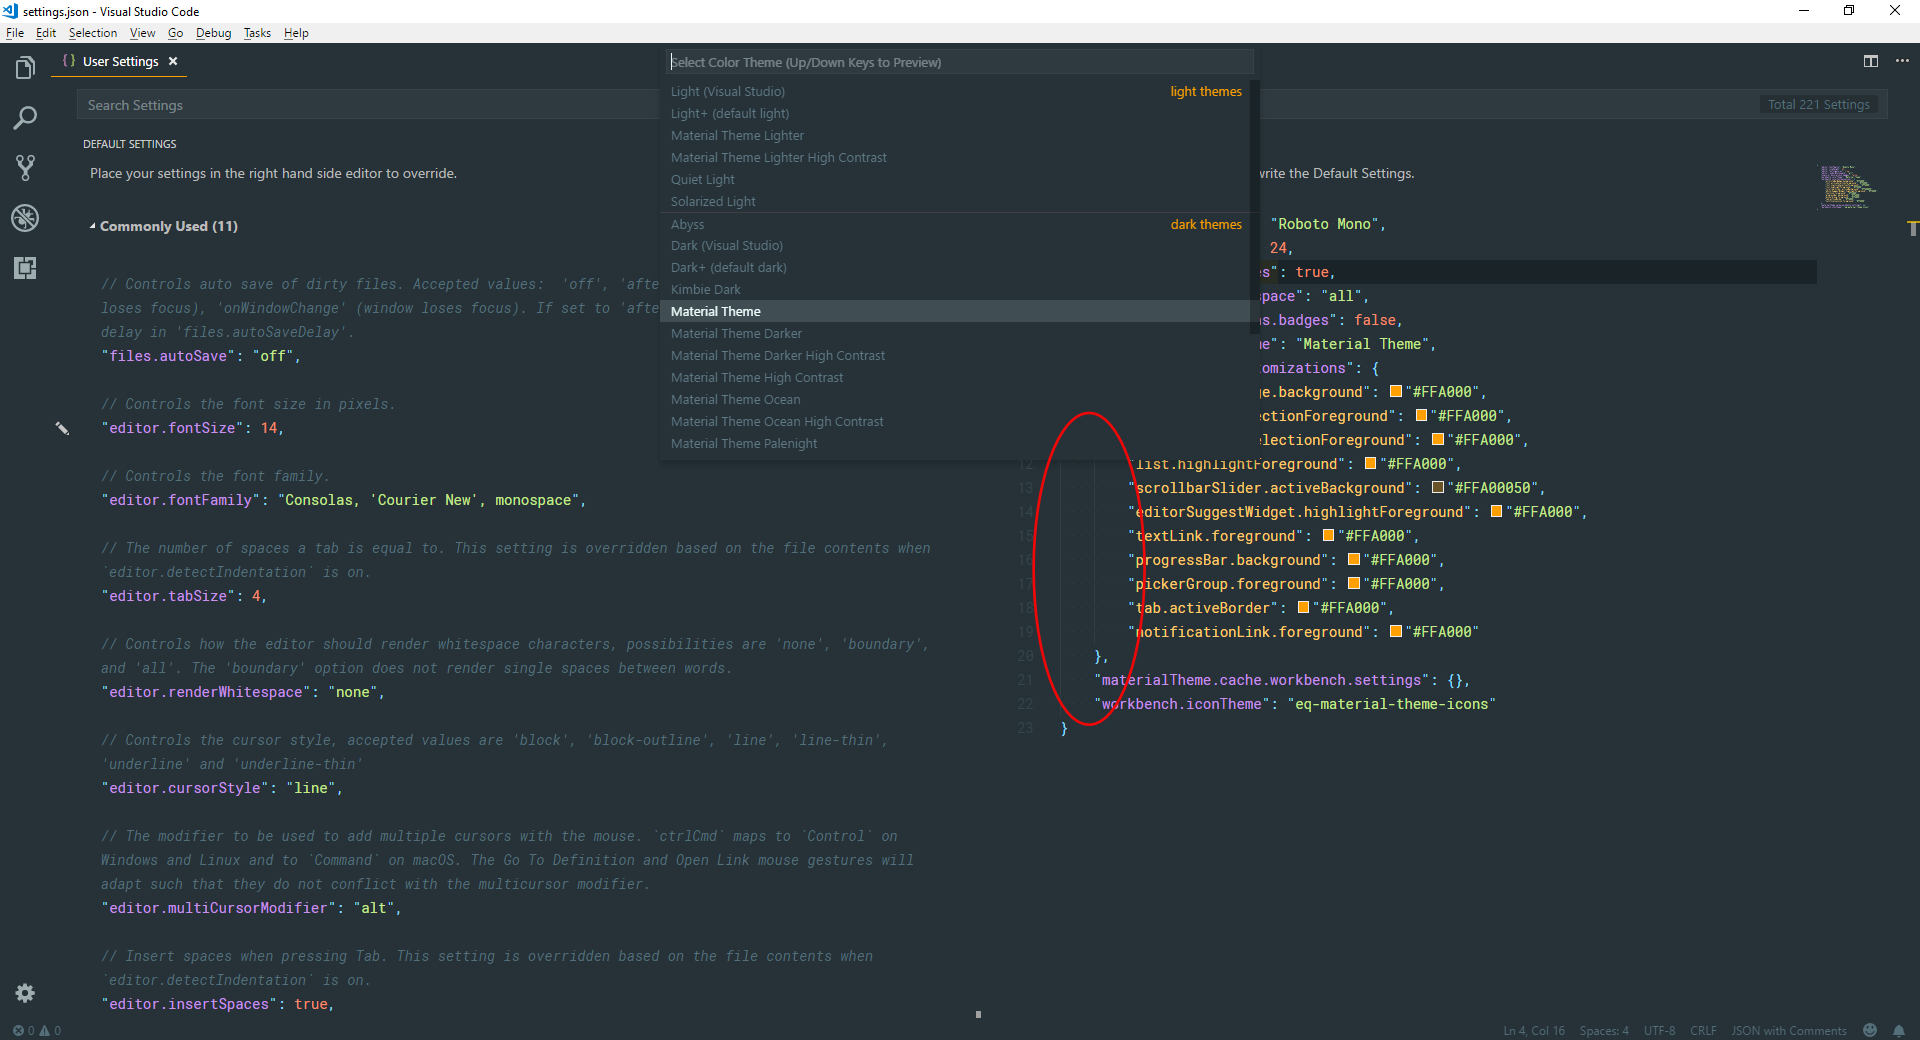Select Material Theme Darker
Viewport: 1920px width, 1040px height.
point(955,333)
